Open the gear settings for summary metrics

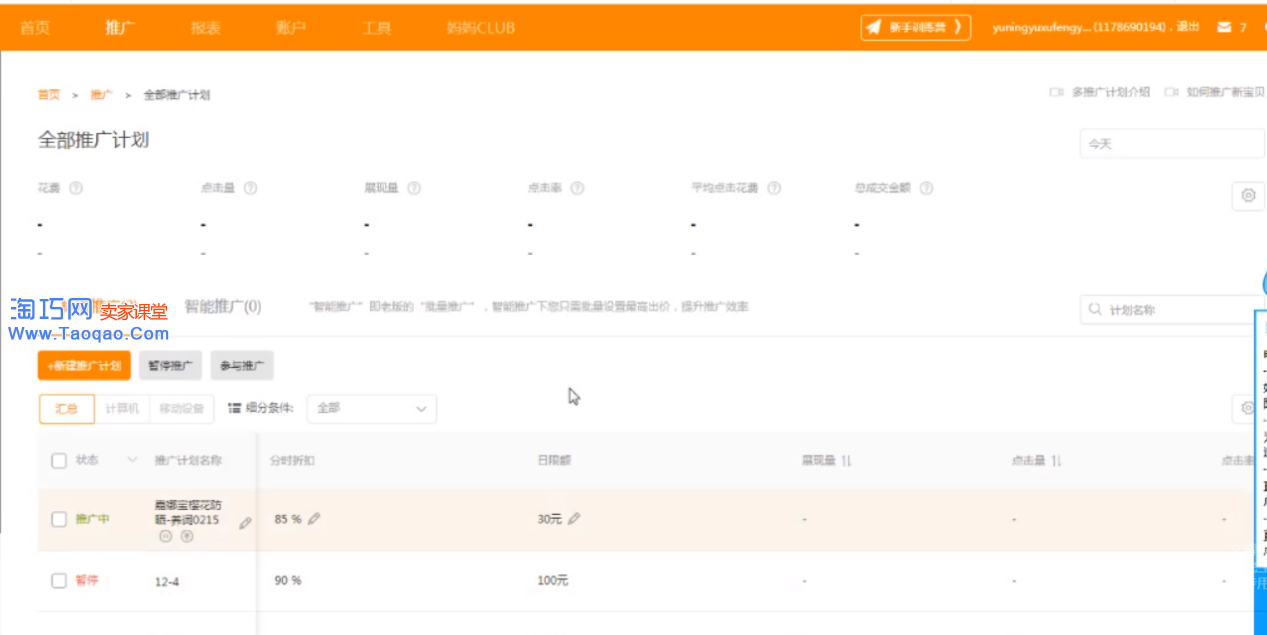(1248, 196)
